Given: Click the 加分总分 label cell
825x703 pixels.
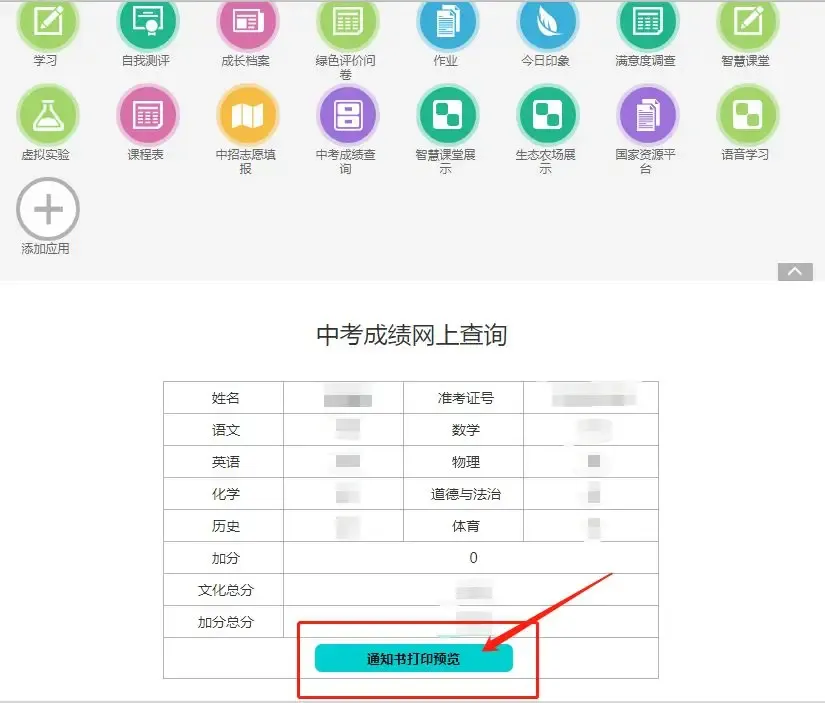Looking at the screenshot, I should 224,622.
